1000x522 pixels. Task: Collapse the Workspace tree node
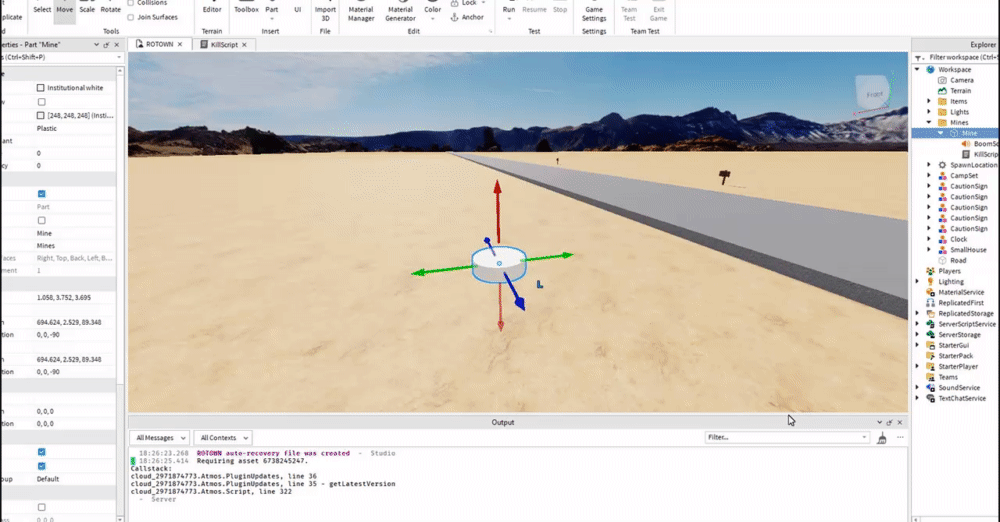click(918, 70)
